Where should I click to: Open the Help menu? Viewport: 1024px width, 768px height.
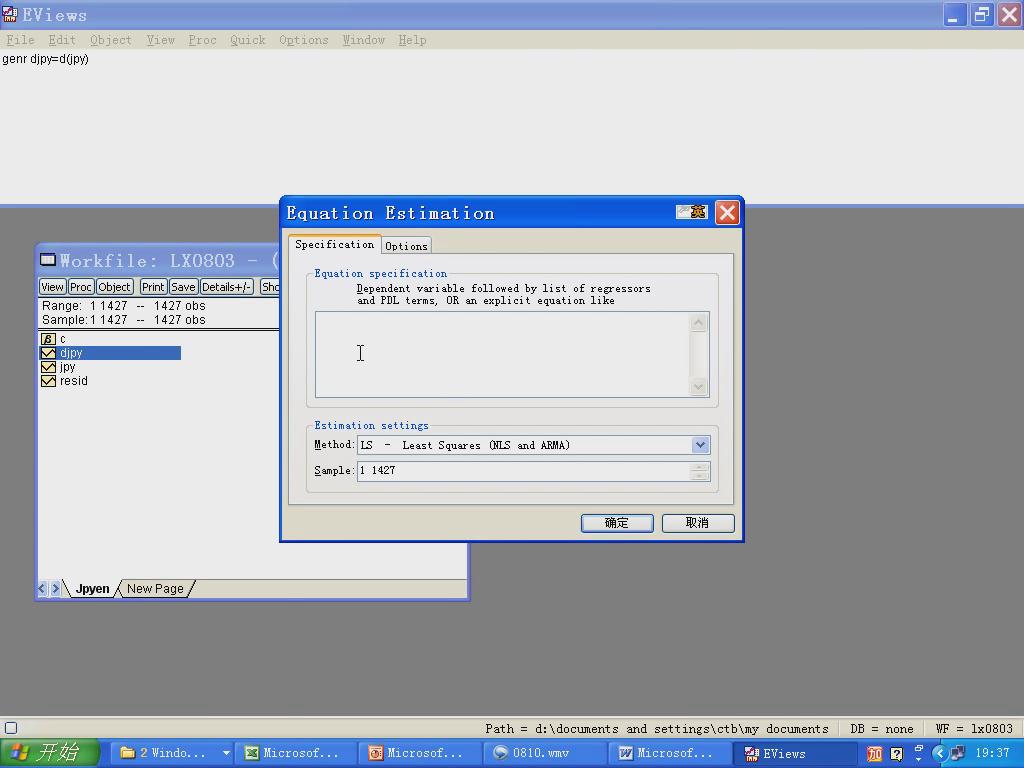(412, 40)
